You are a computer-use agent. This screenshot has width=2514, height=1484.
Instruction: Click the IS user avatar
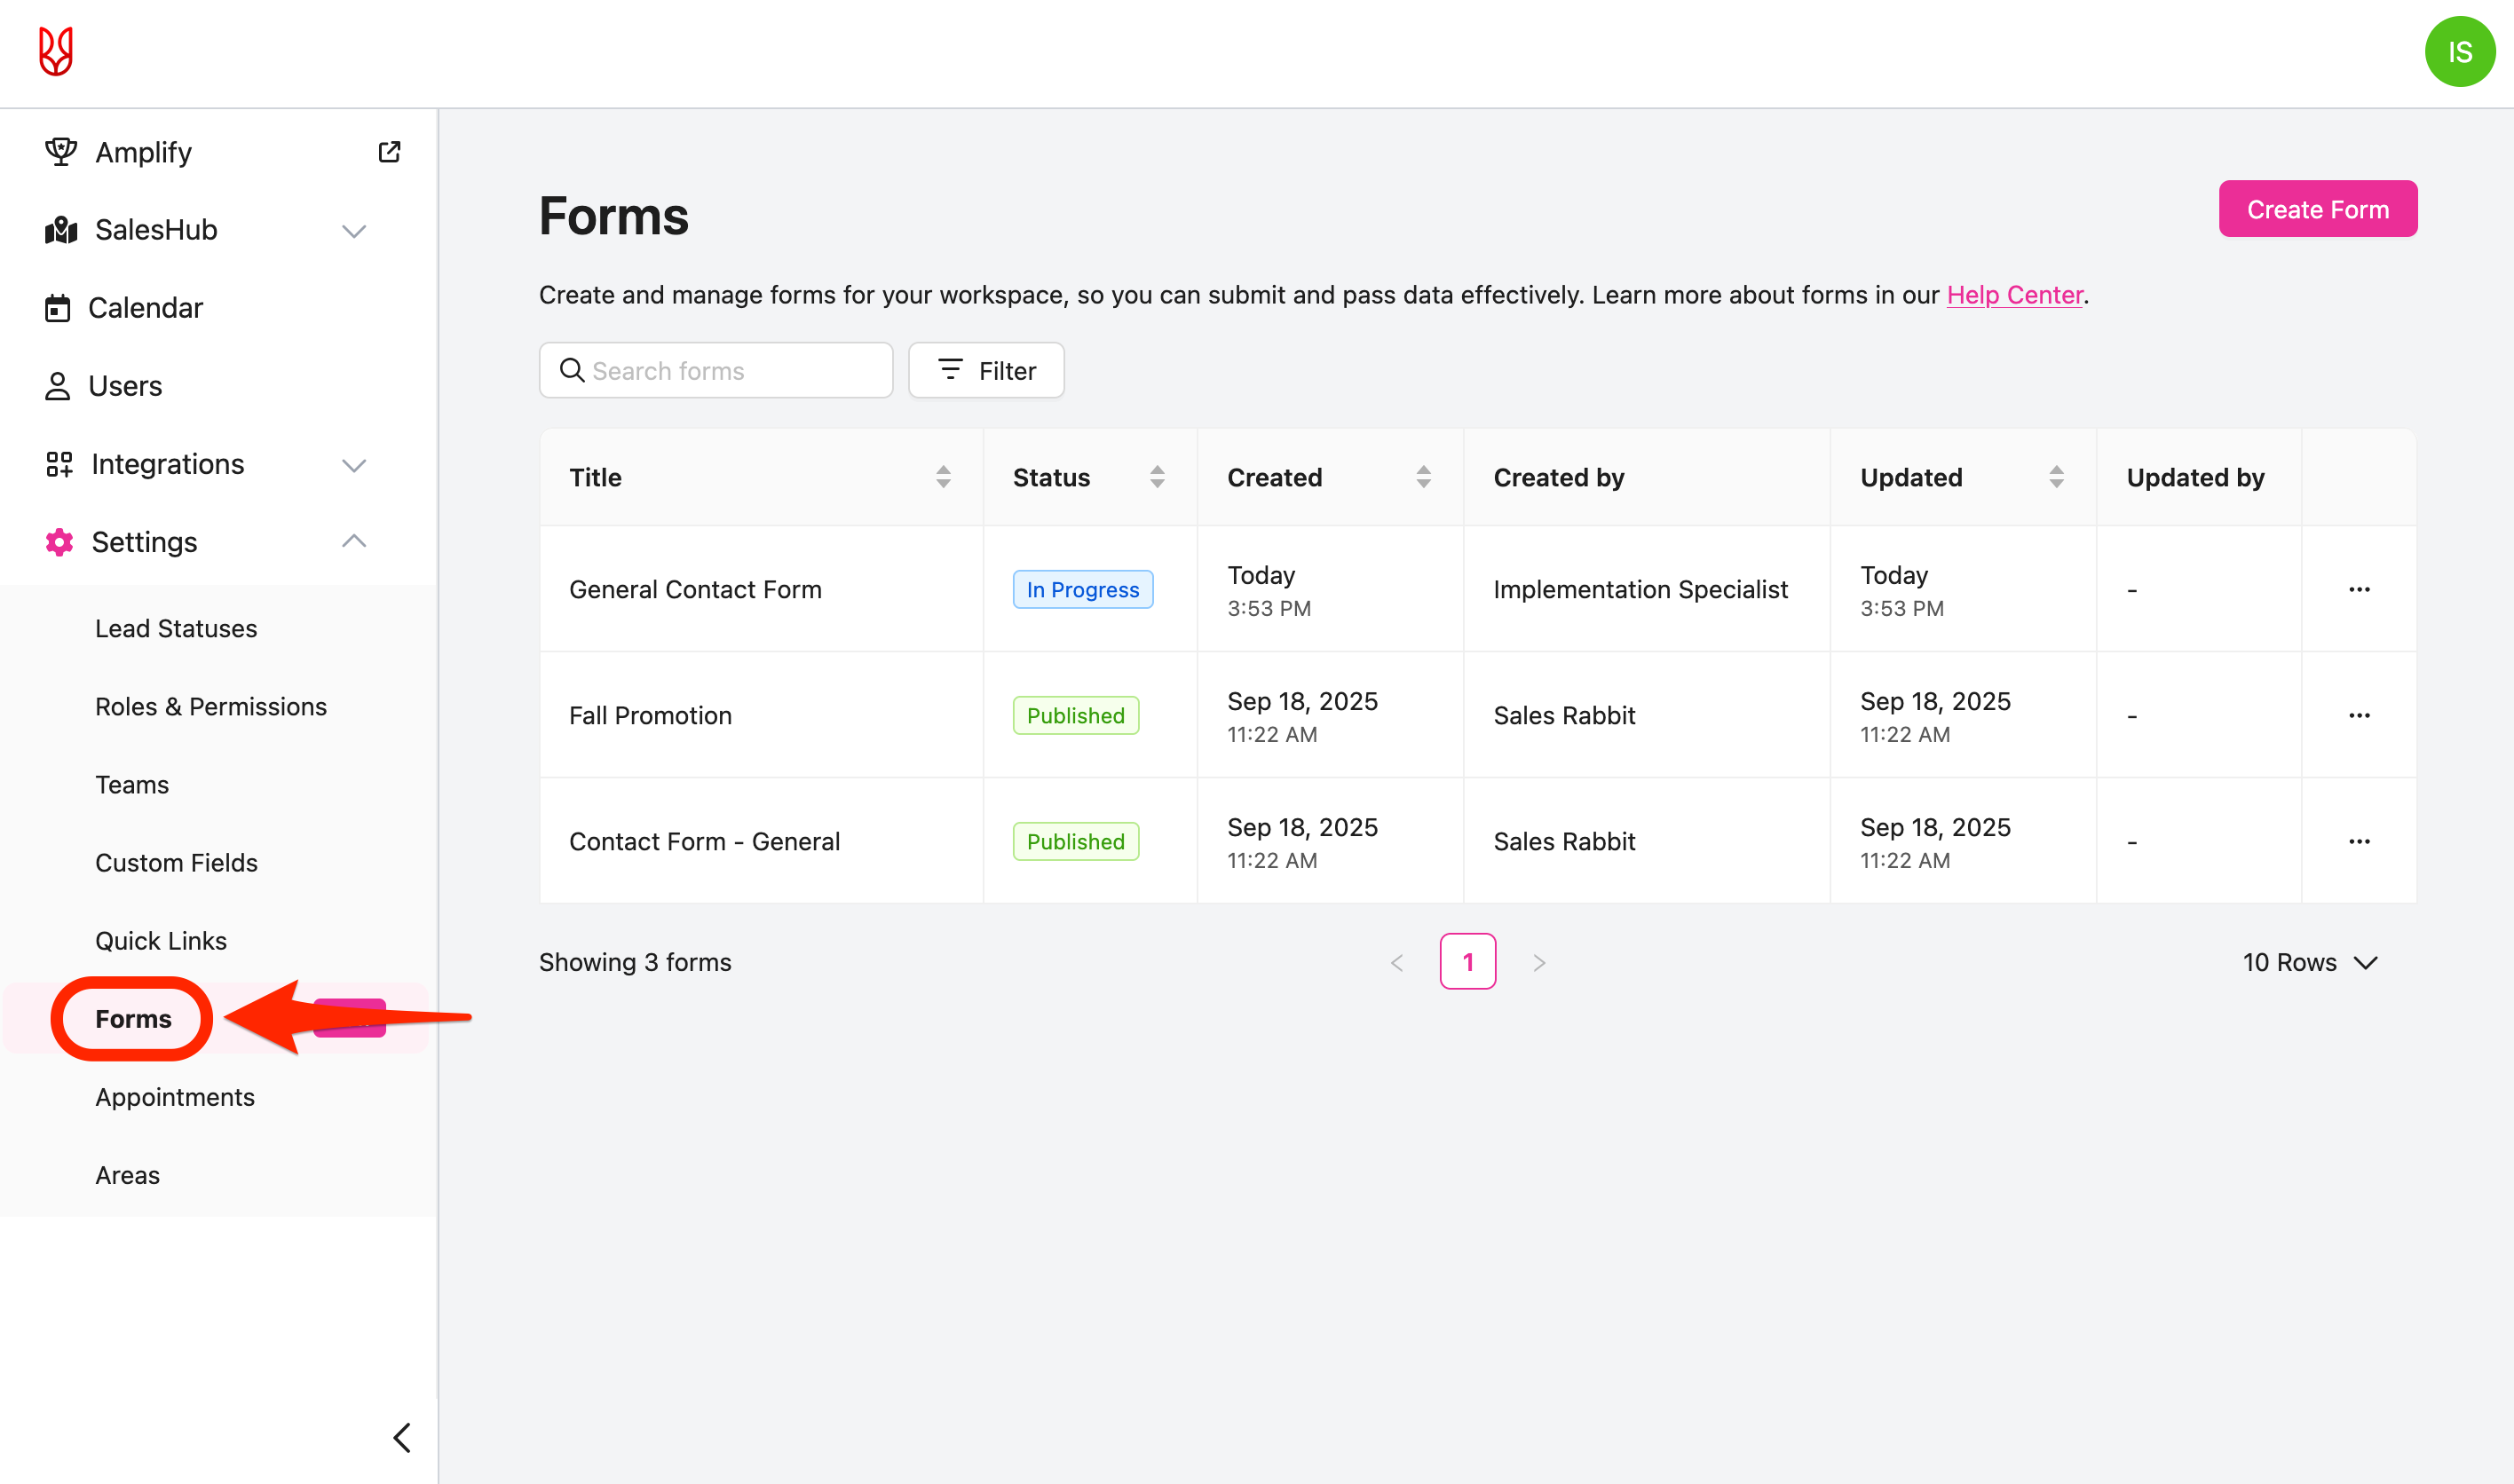click(x=2459, y=52)
